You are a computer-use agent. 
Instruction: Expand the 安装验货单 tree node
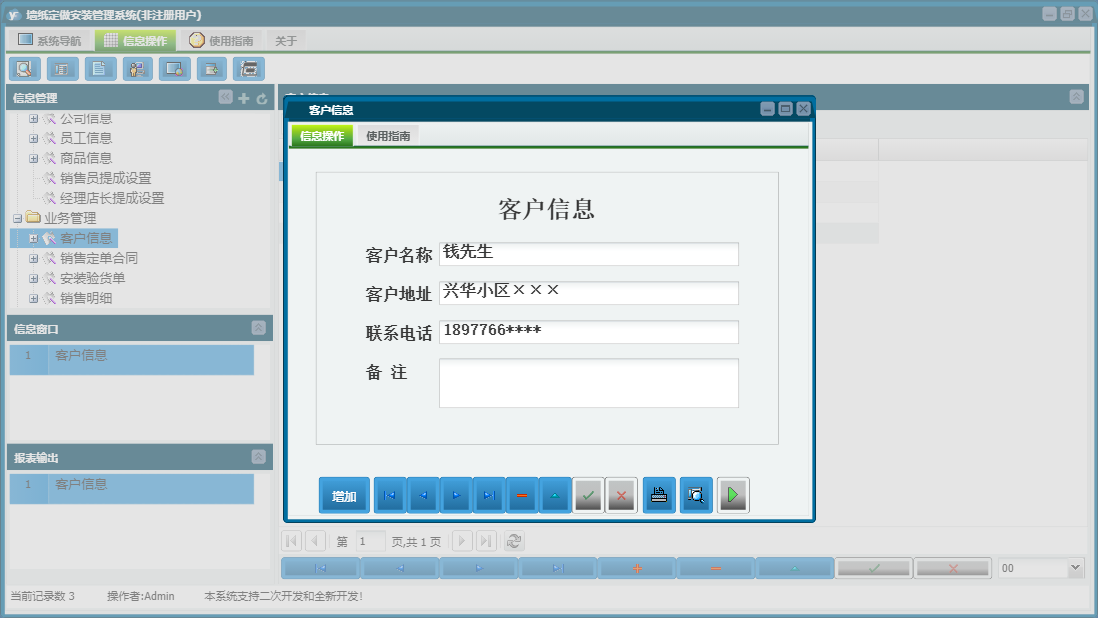tap(33, 279)
